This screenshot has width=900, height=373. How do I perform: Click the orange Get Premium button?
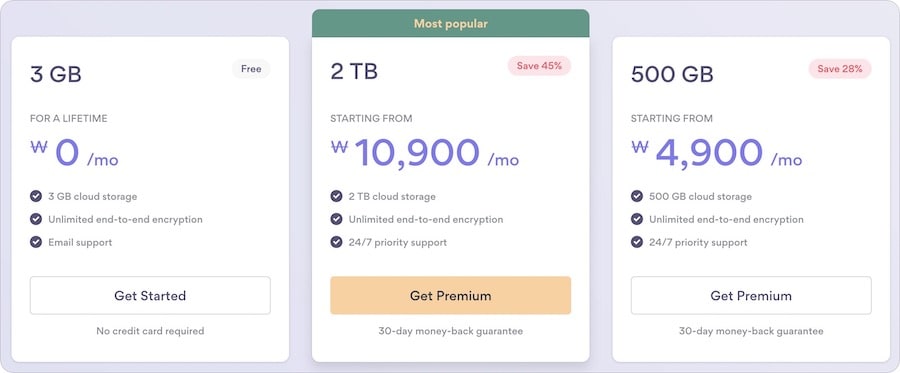click(x=451, y=296)
